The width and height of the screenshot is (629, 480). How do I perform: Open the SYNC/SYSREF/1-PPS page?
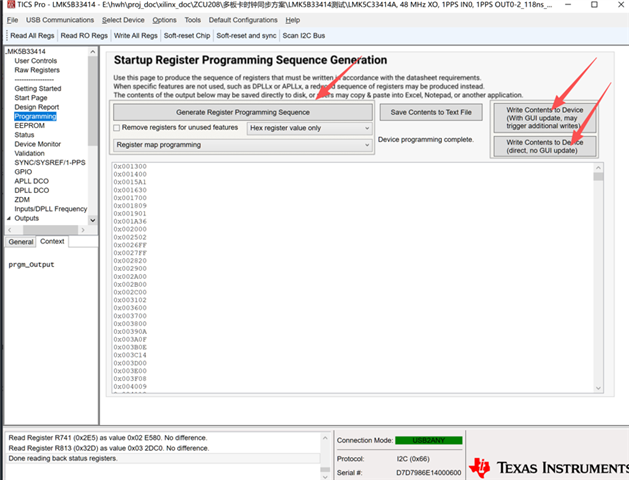click(x=50, y=162)
